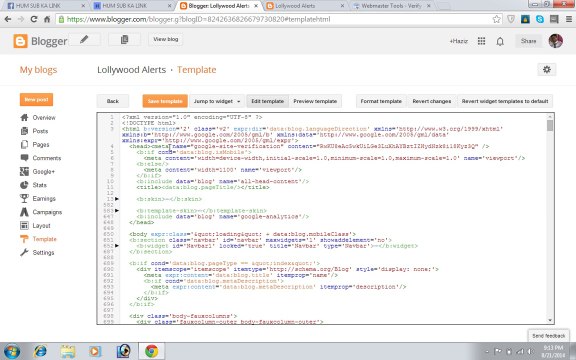Click the View blog button
The width and height of the screenshot is (576, 360).
click(x=166, y=39)
